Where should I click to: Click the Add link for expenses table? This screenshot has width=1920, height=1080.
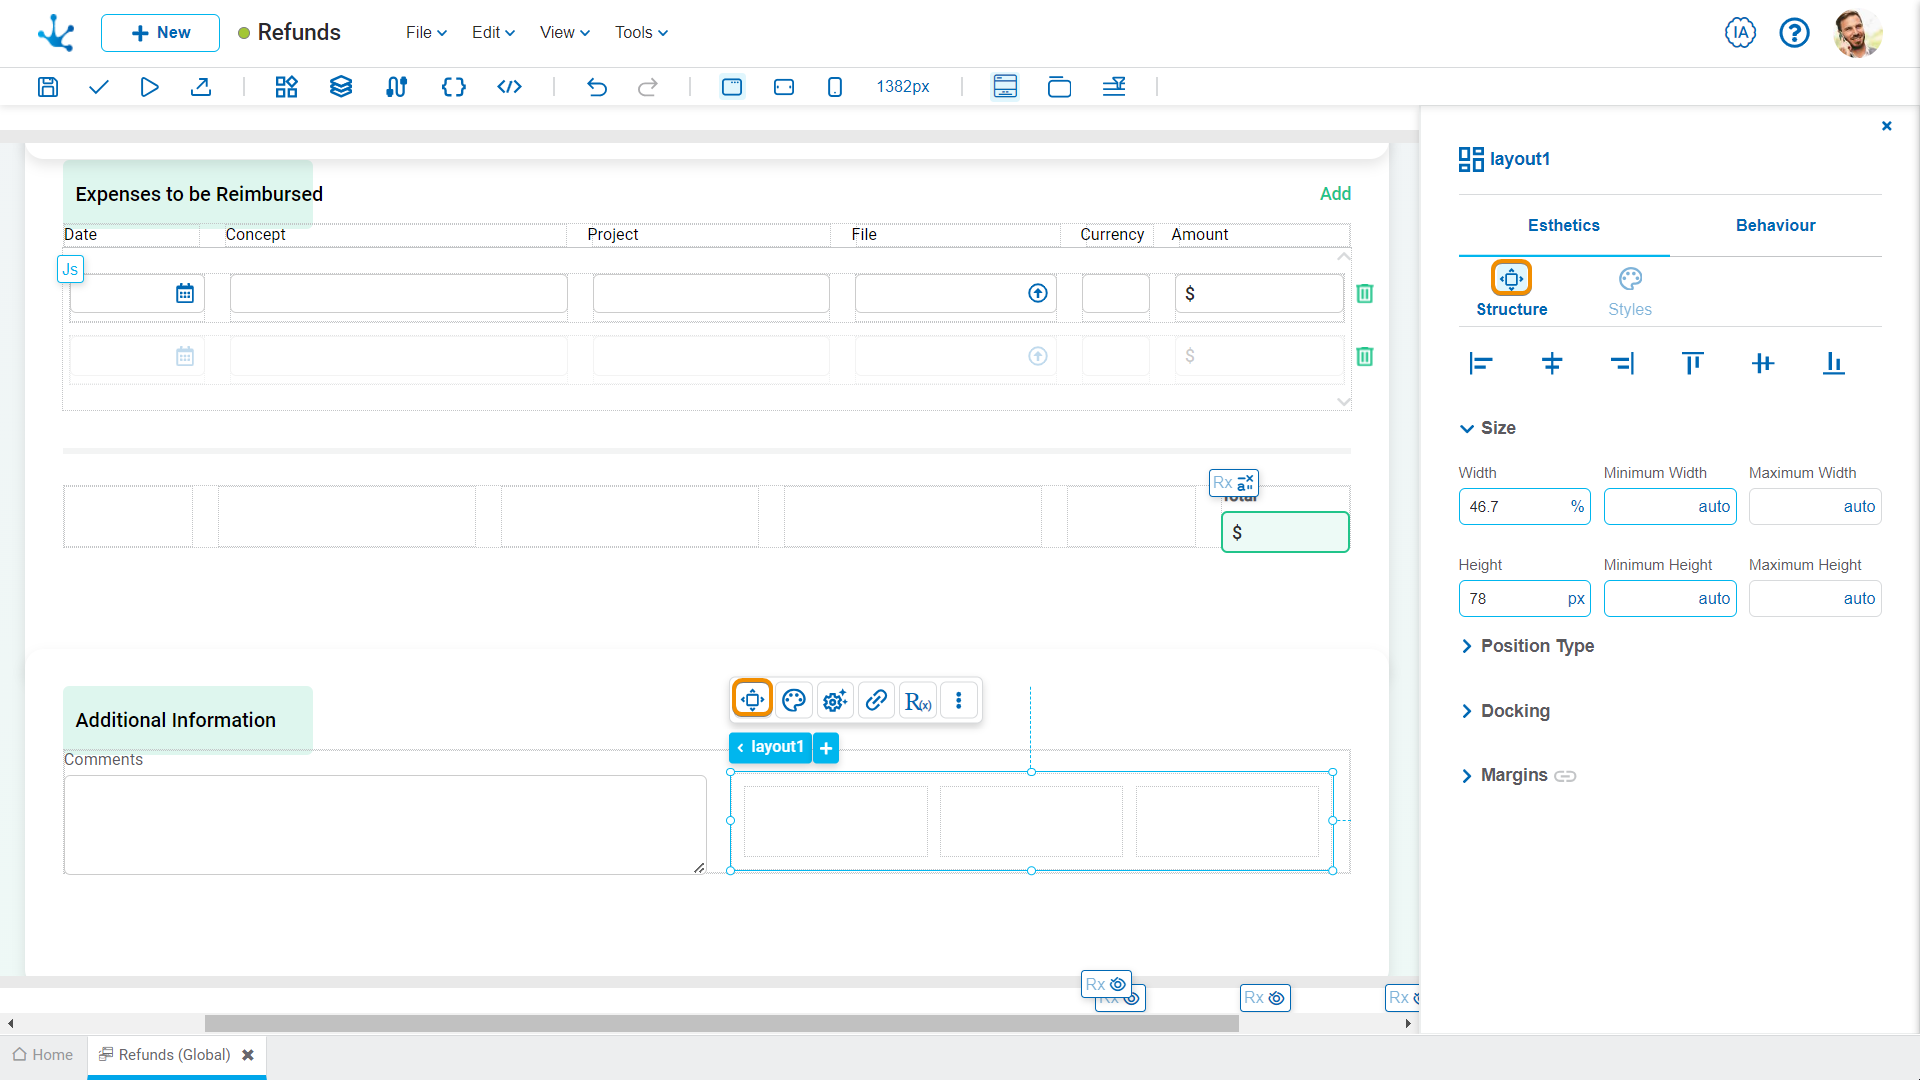pos(1336,194)
